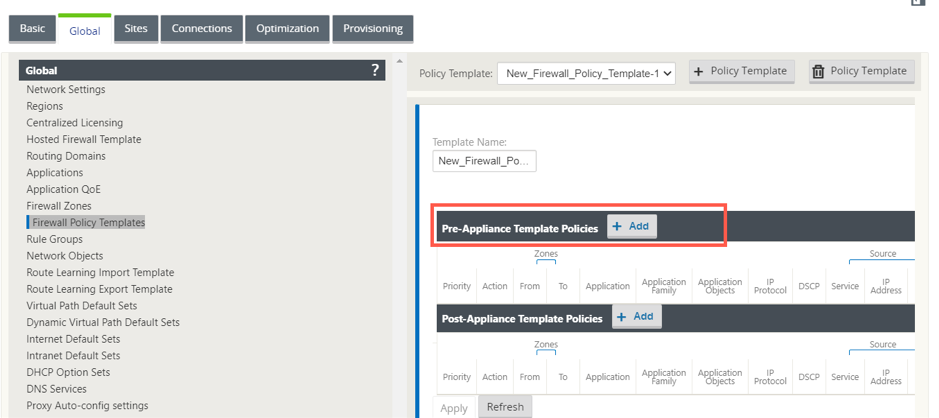Click the Refresh button
939x418 pixels.
tap(505, 407)
